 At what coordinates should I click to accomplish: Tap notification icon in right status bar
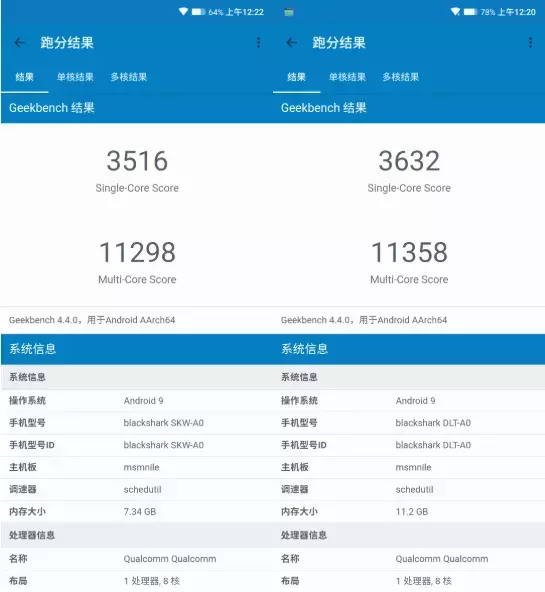pos(289,12)
